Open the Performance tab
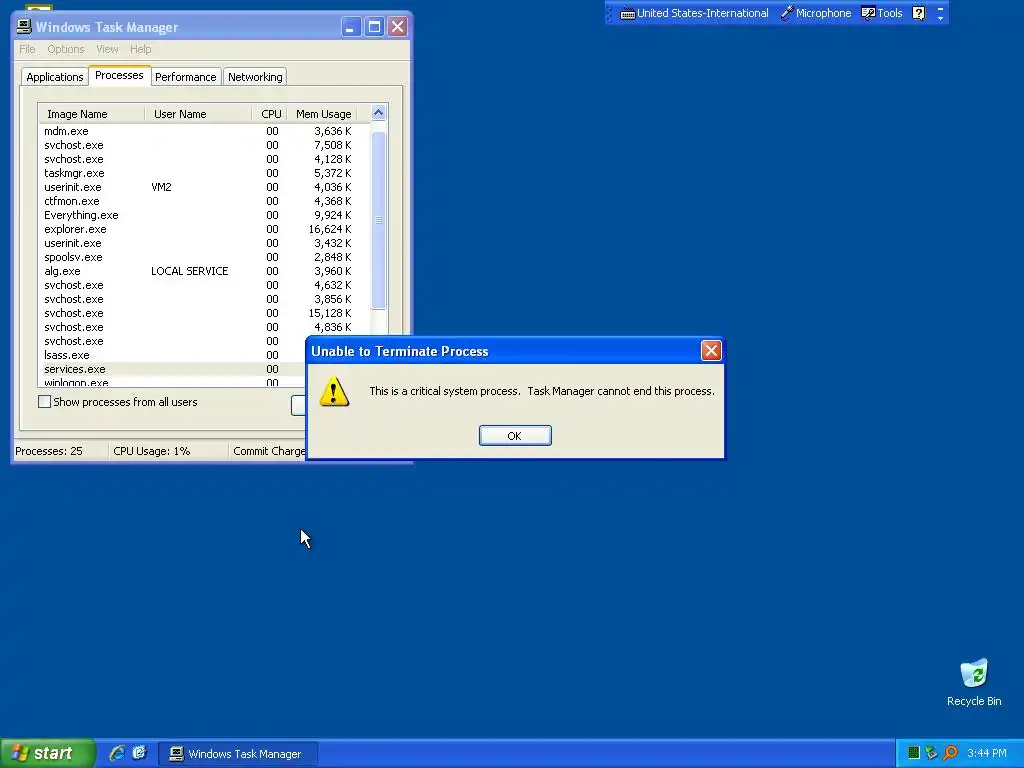This screenshot has height=768, width=1024. click(x=185, y=76)
